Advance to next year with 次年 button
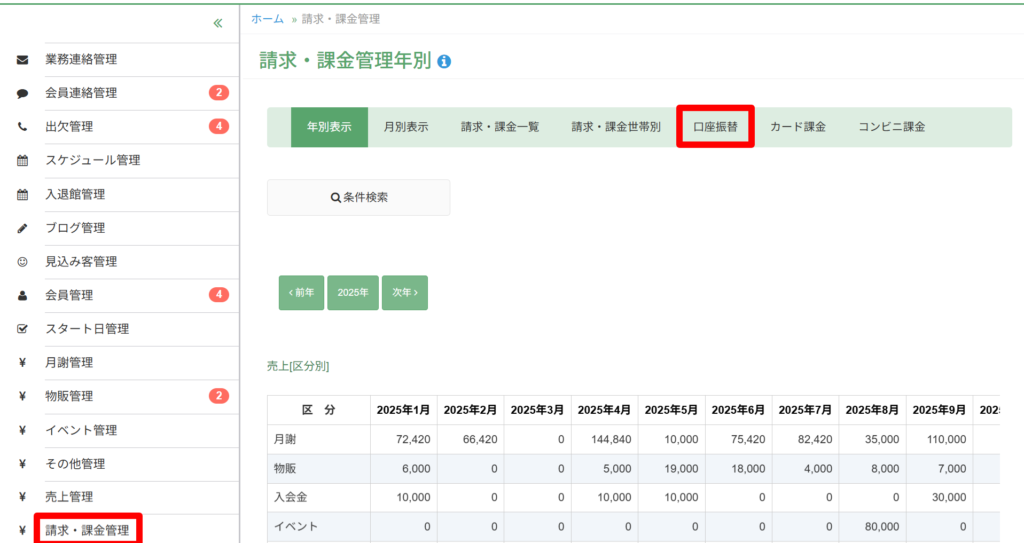1024x543 pixels. coord(404,293)
